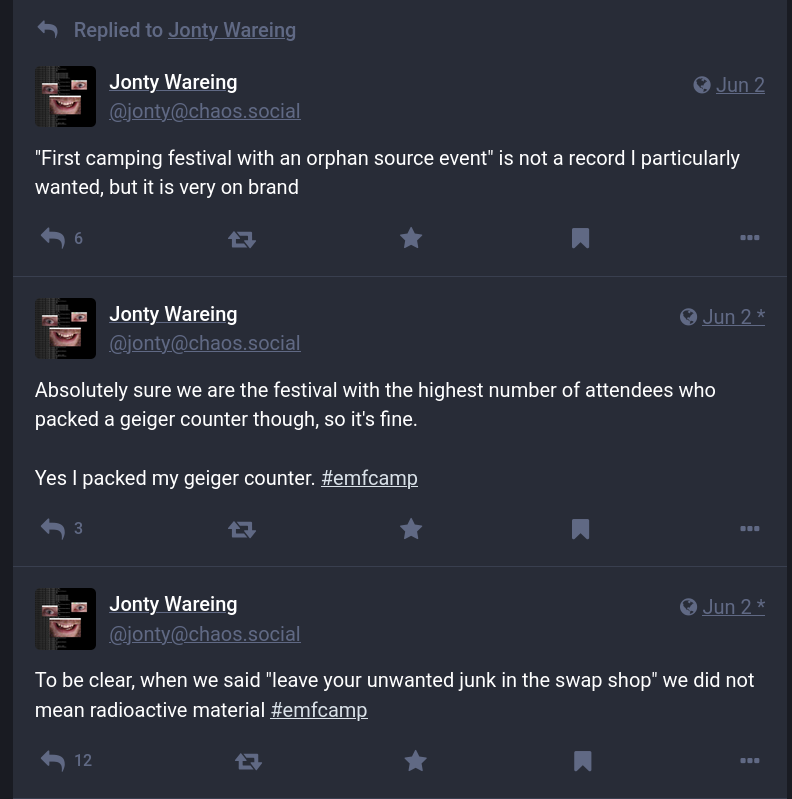Screen dimensions: 792x799
Task: Open #emfcamp hashtag in geiger counter post
Action: click(369, 478)
